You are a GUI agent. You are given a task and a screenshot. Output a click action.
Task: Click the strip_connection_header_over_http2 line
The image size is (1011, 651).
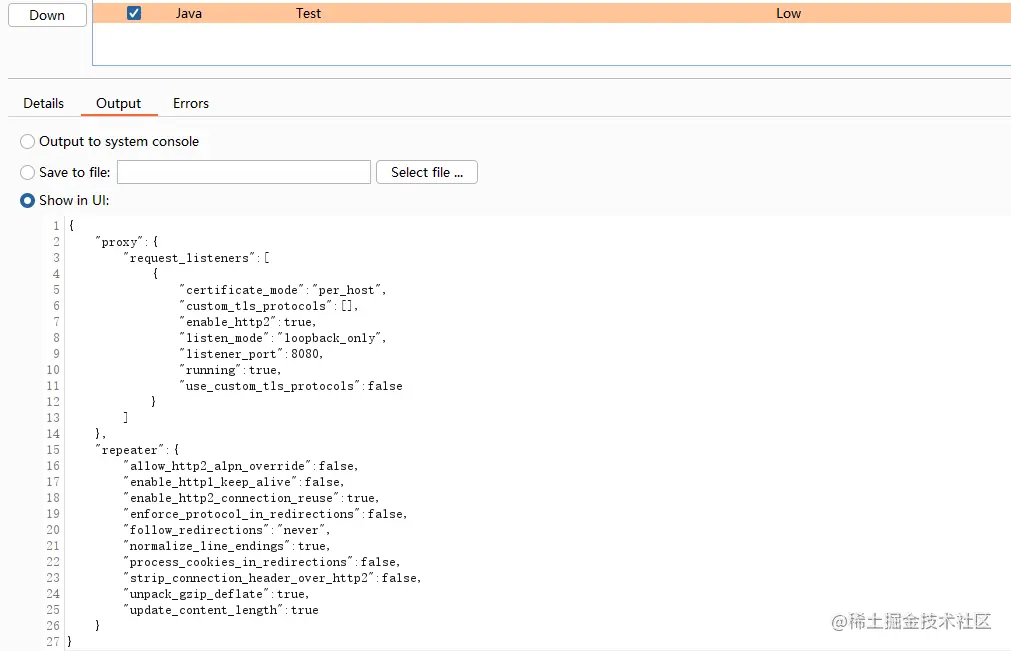tap(273, 578)
